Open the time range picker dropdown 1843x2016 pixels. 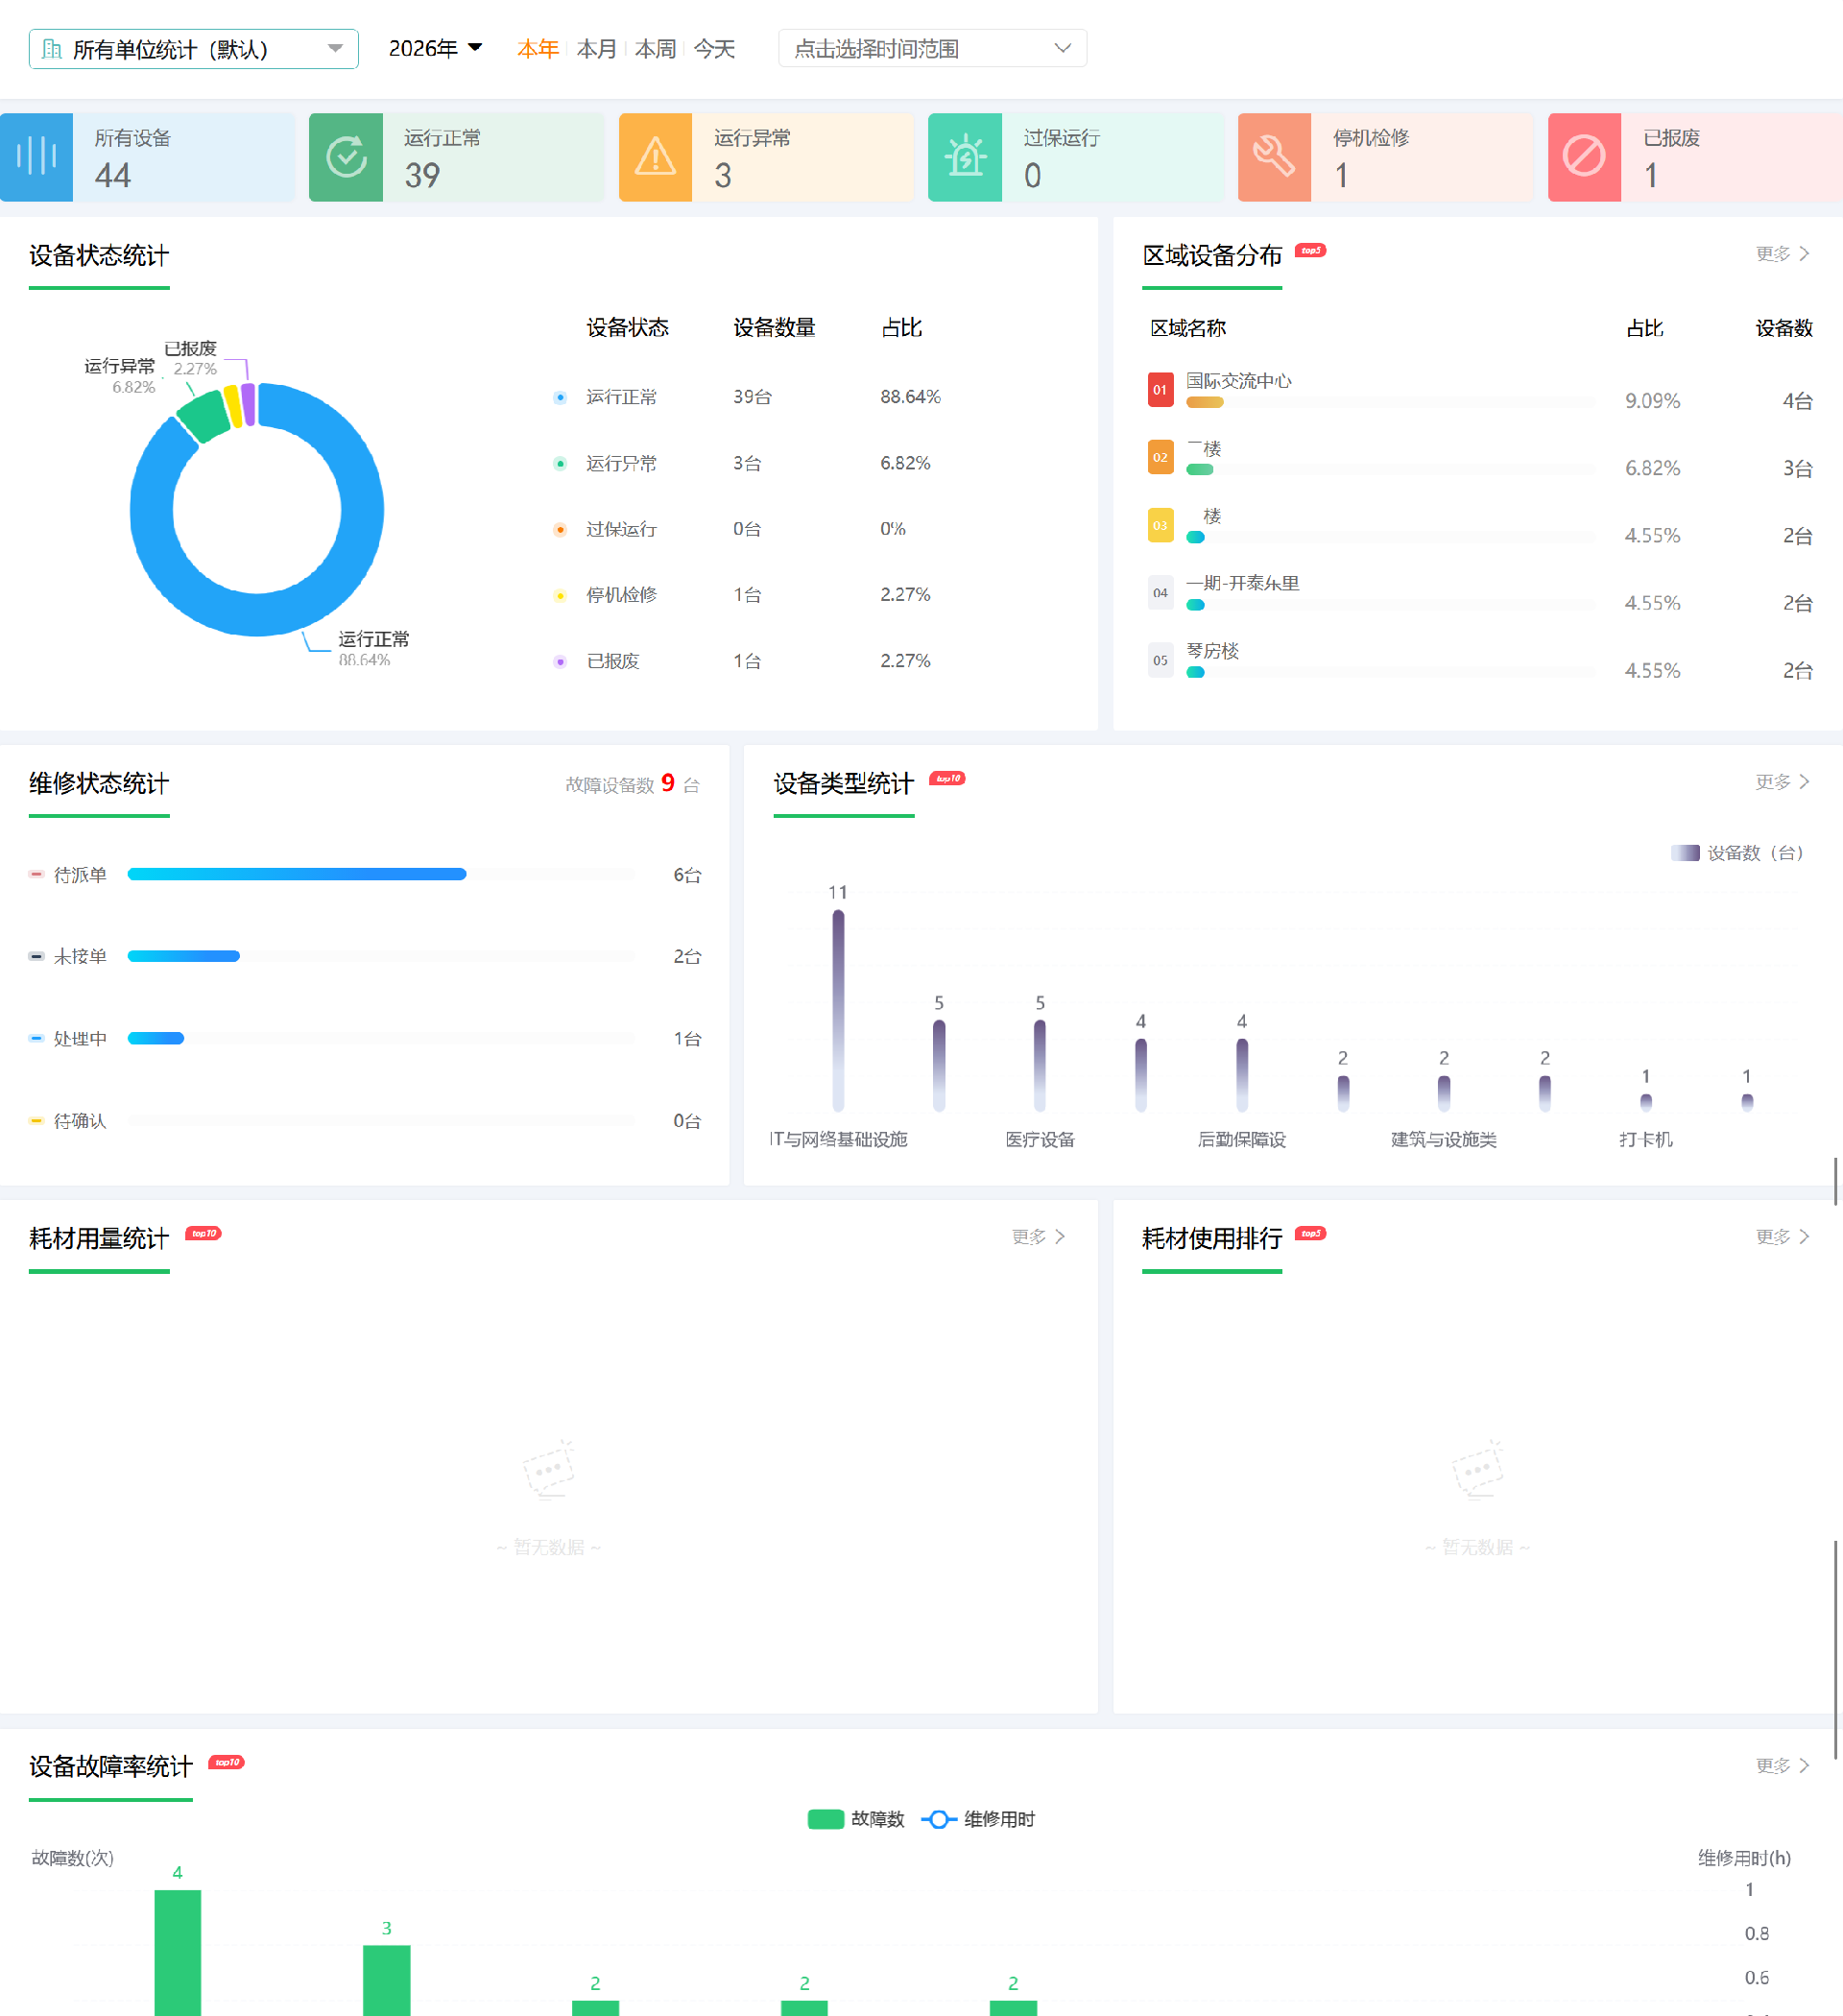pos(932,49)
